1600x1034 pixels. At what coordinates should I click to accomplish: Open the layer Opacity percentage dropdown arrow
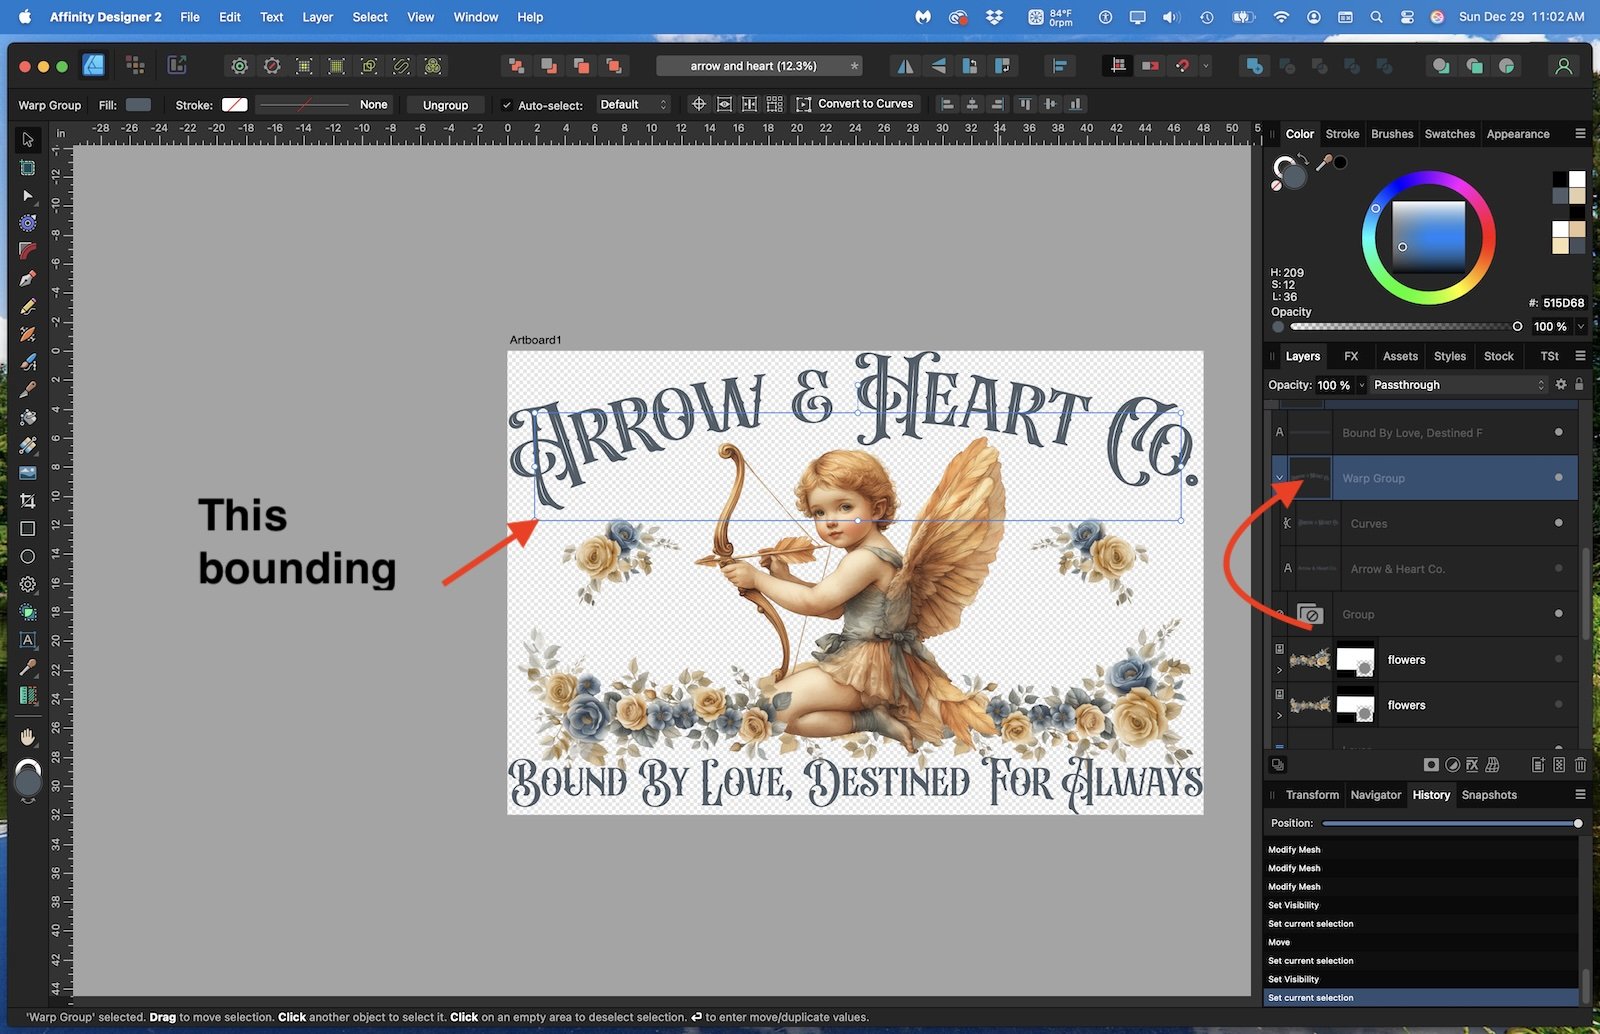1361,385
